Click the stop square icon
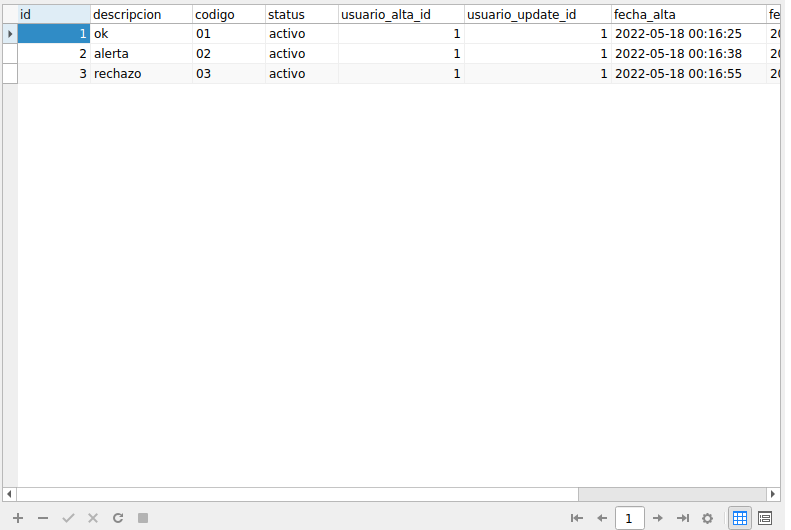This screenshot has height=530, width=791. (x=143, y=518)
